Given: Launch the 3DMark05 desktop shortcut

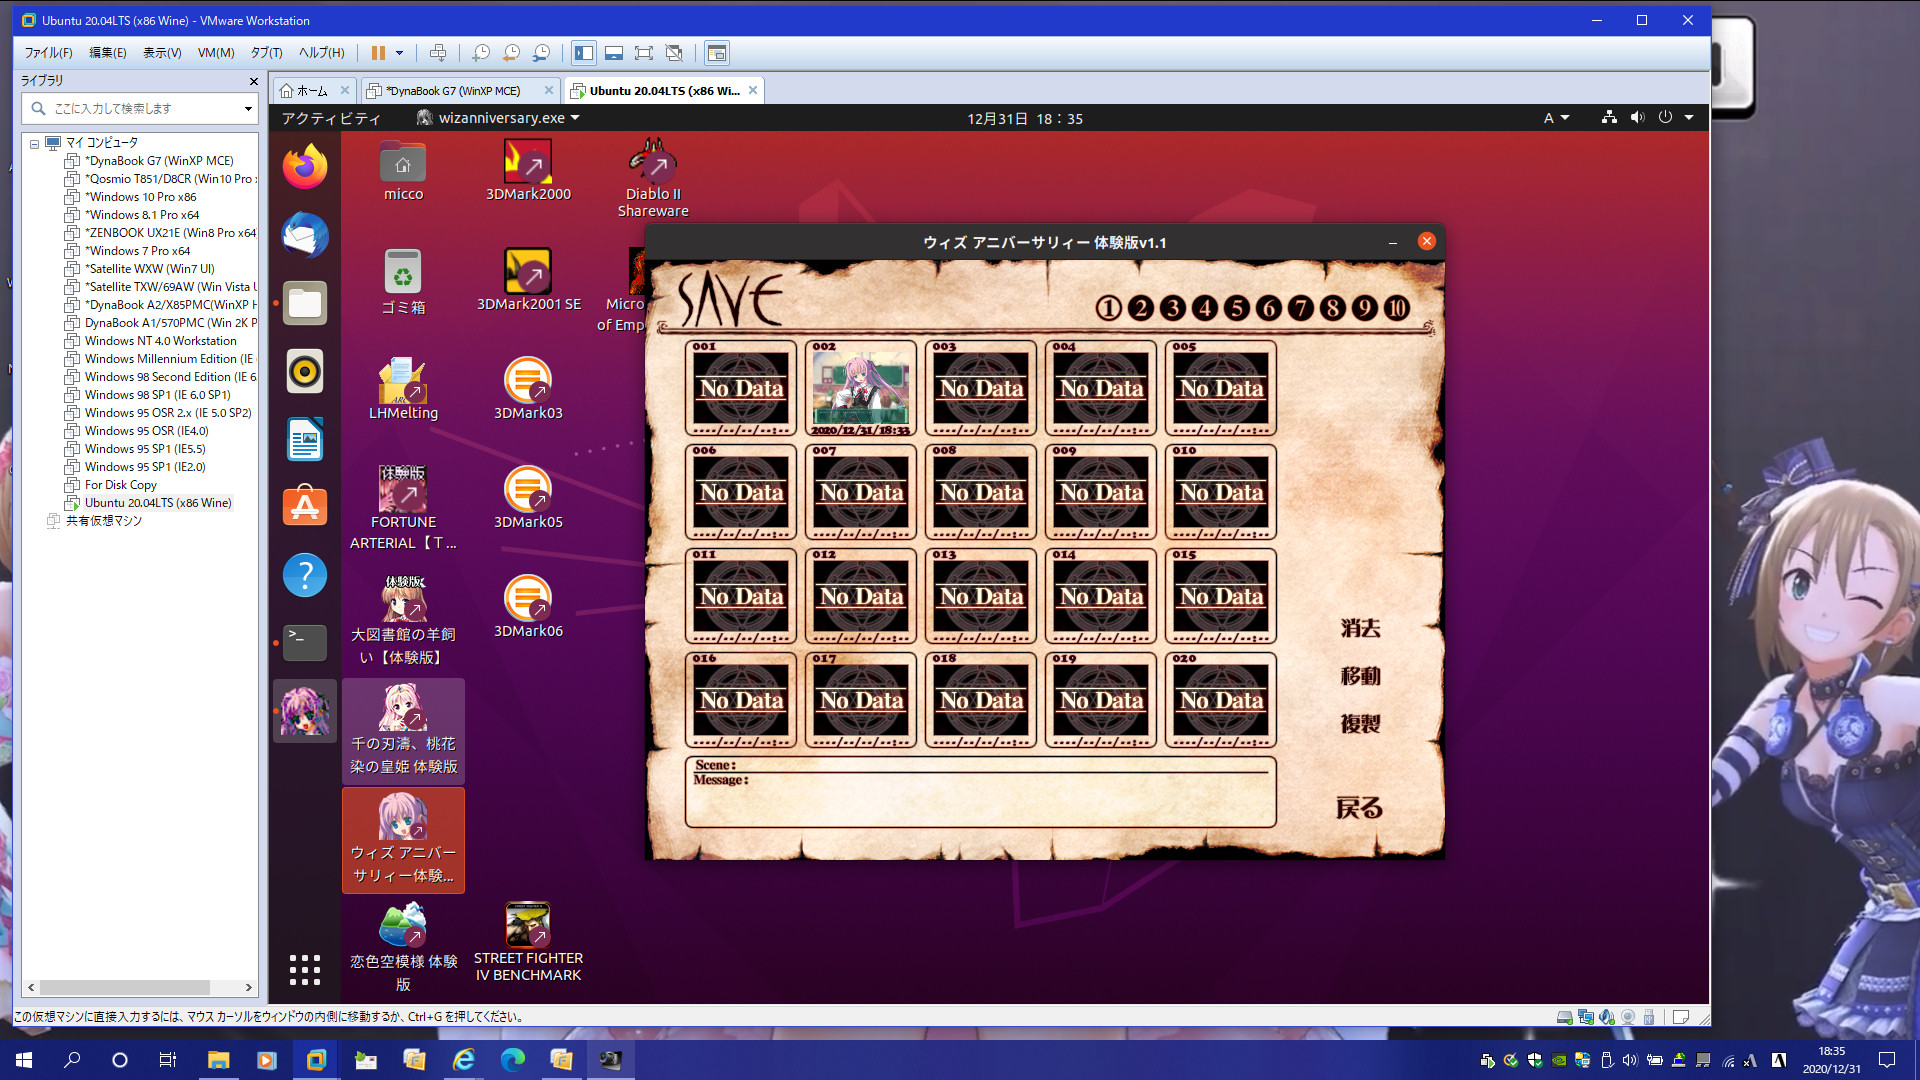Looking at the screenshot, I should pos(528,499).
